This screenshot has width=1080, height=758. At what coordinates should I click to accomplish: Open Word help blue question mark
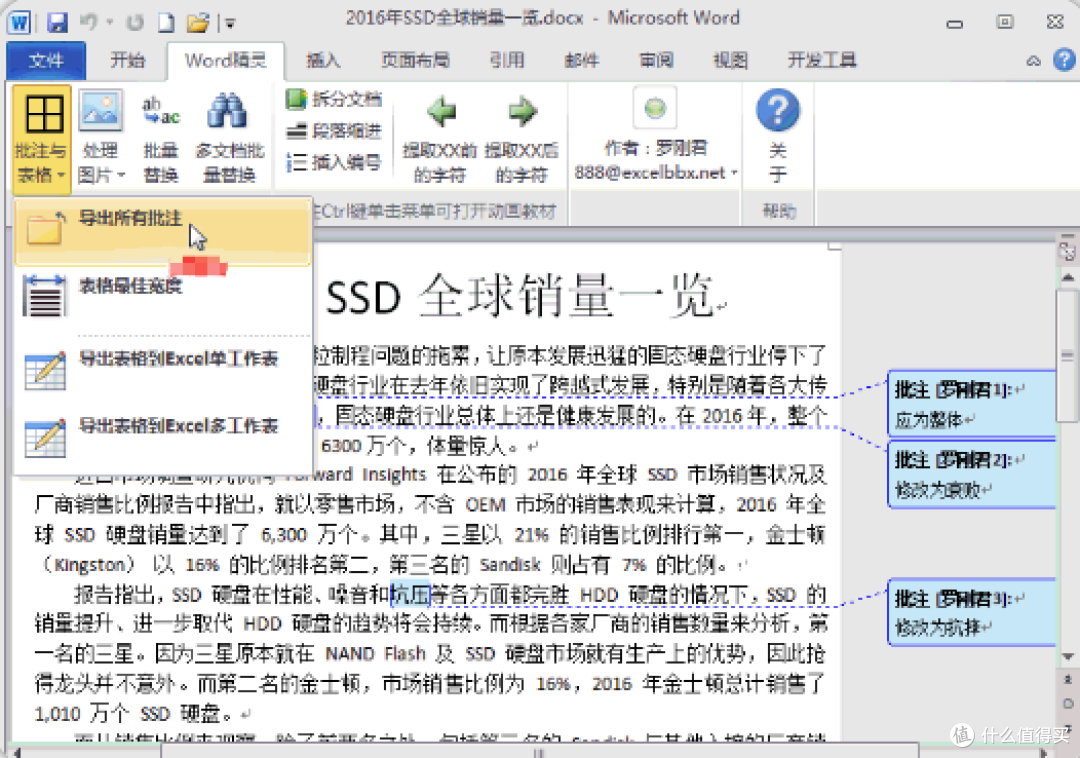point(1064,60)
